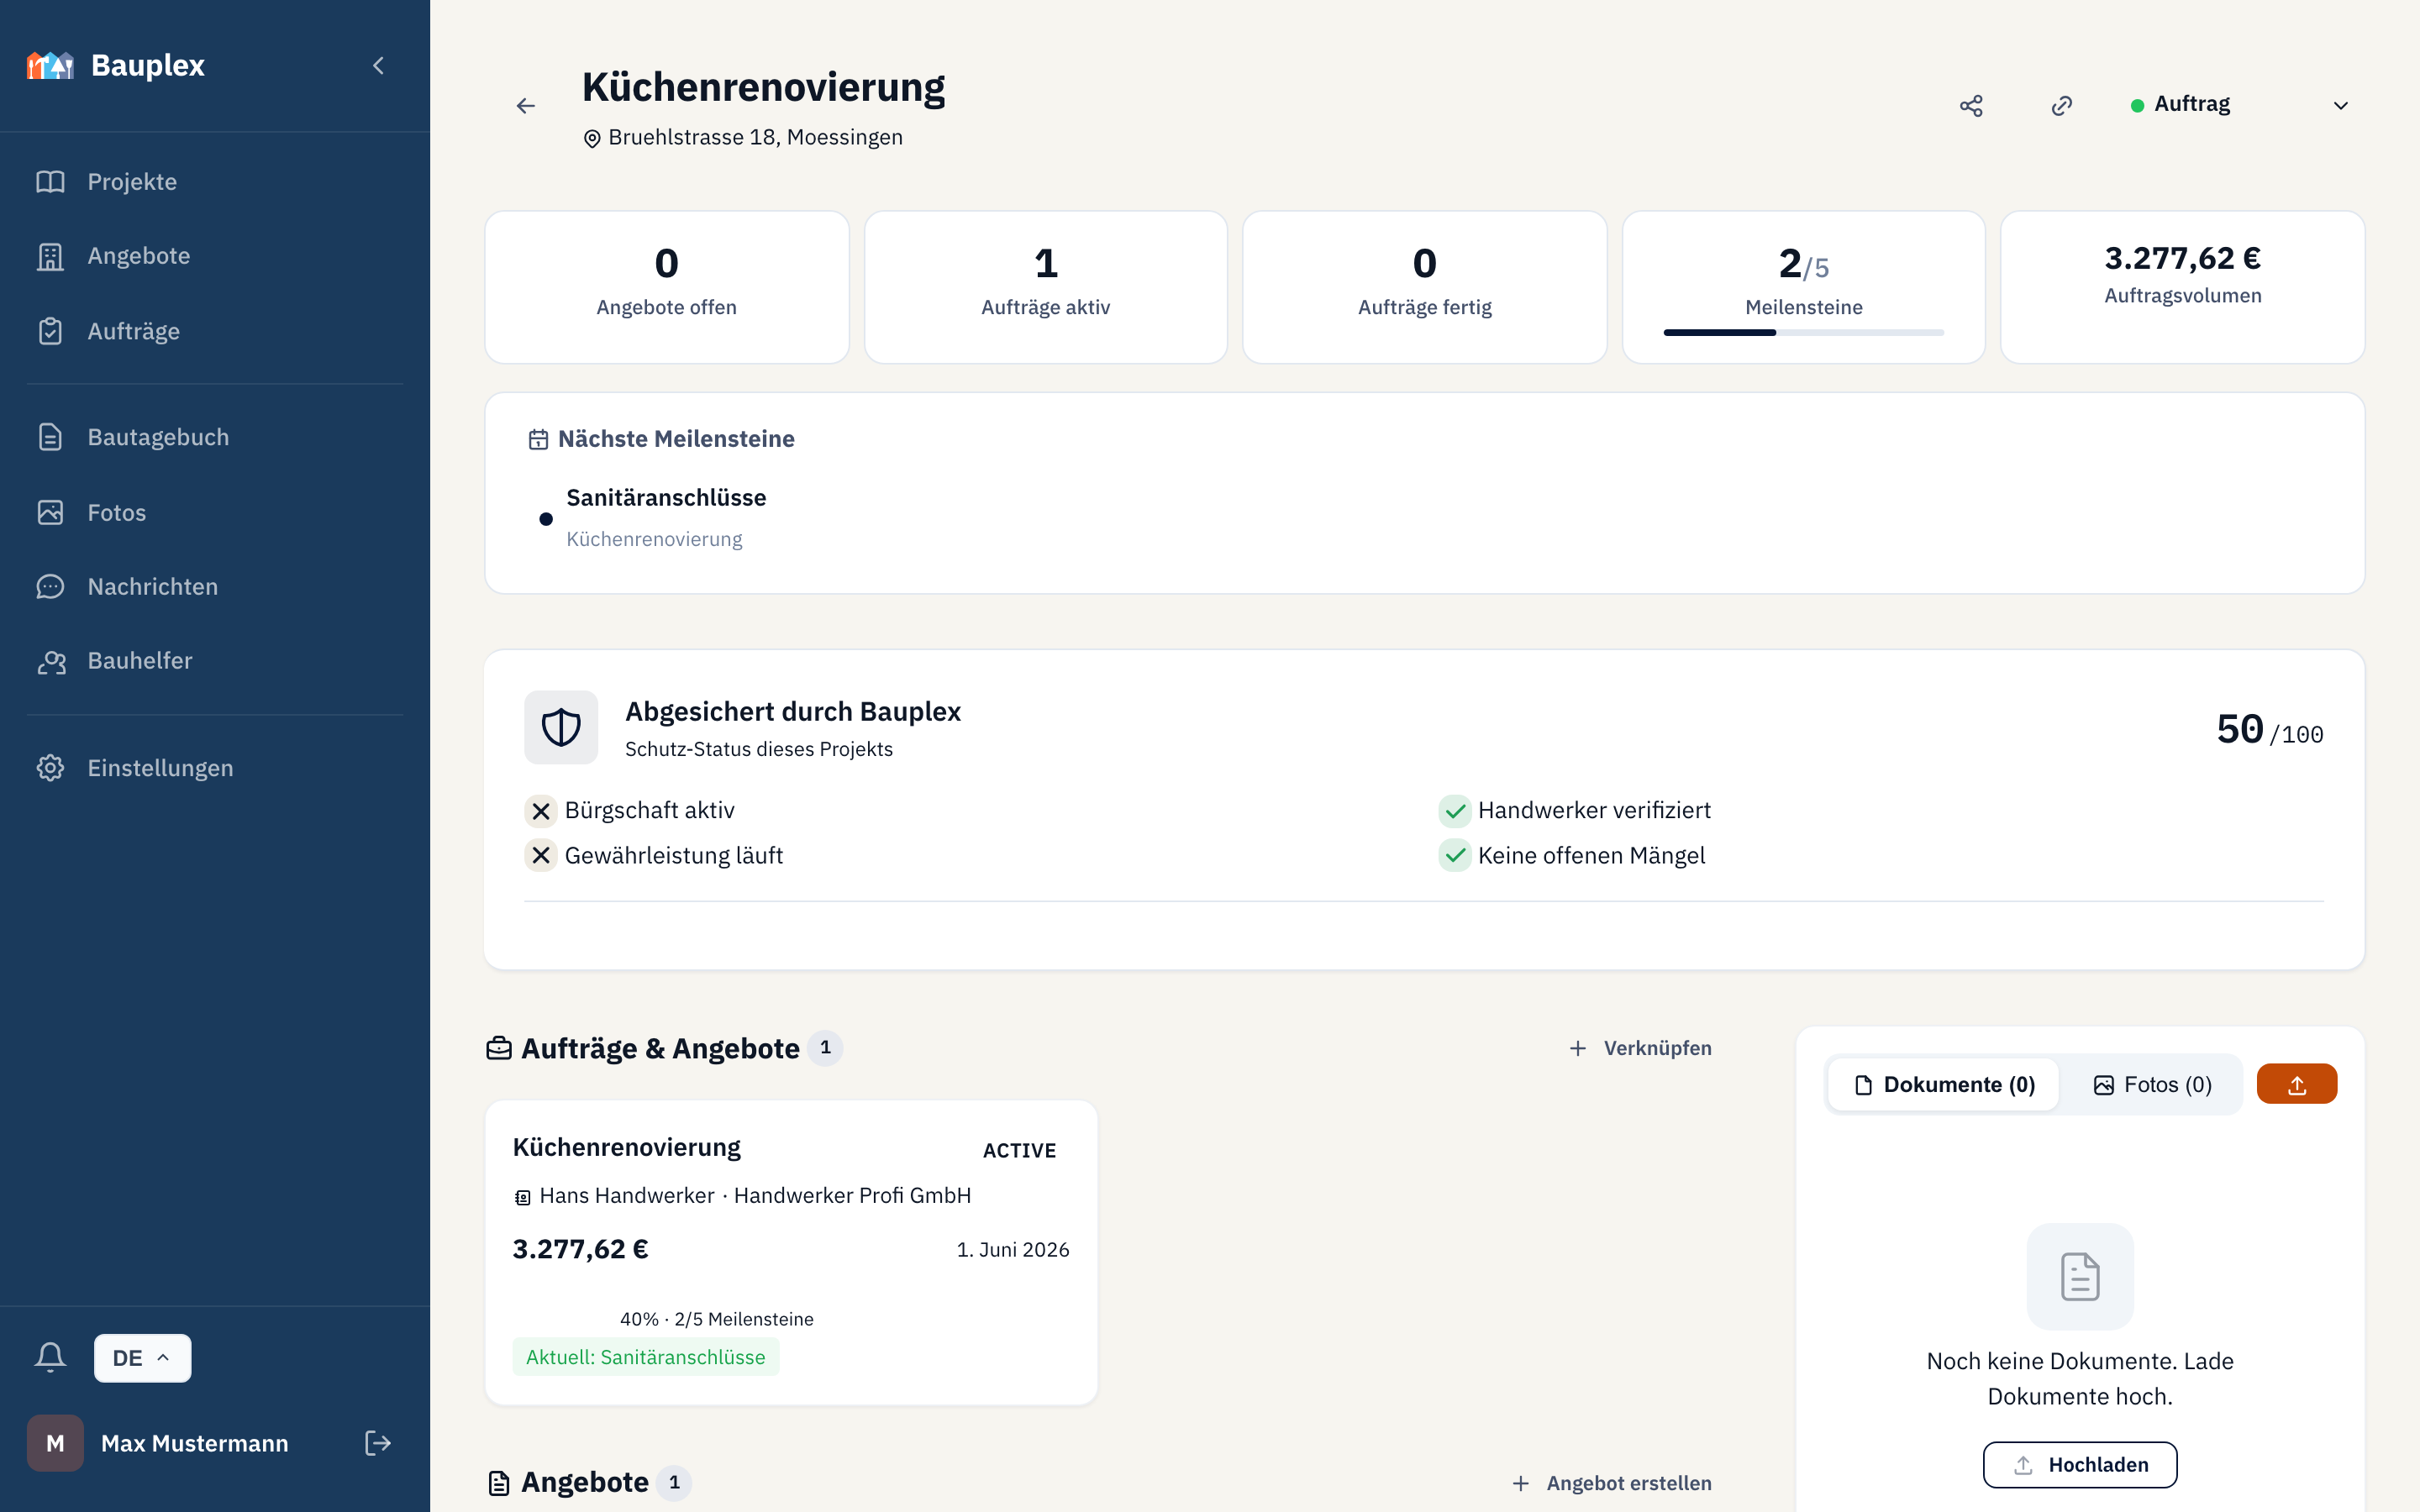
Task: Click the Einstellungen gear icon
Action: pyautogui.click(x=50, y=768)
